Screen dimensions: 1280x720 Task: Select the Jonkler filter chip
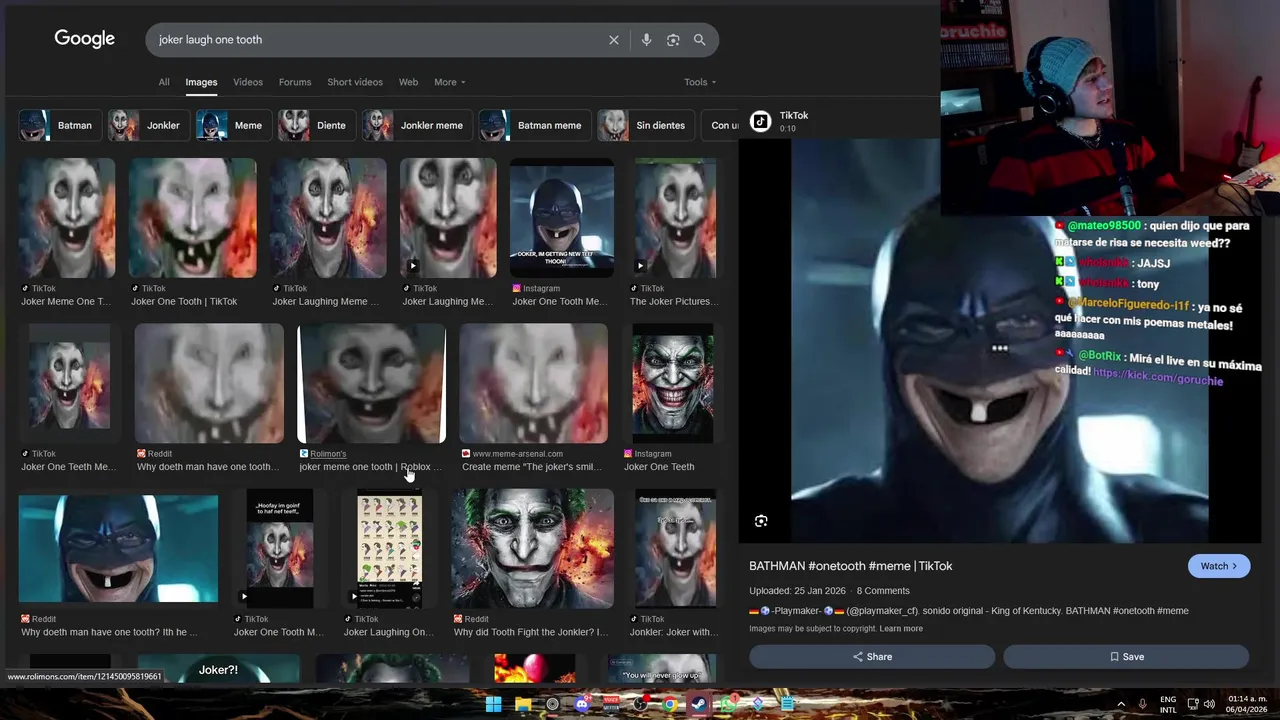(148, 125)
